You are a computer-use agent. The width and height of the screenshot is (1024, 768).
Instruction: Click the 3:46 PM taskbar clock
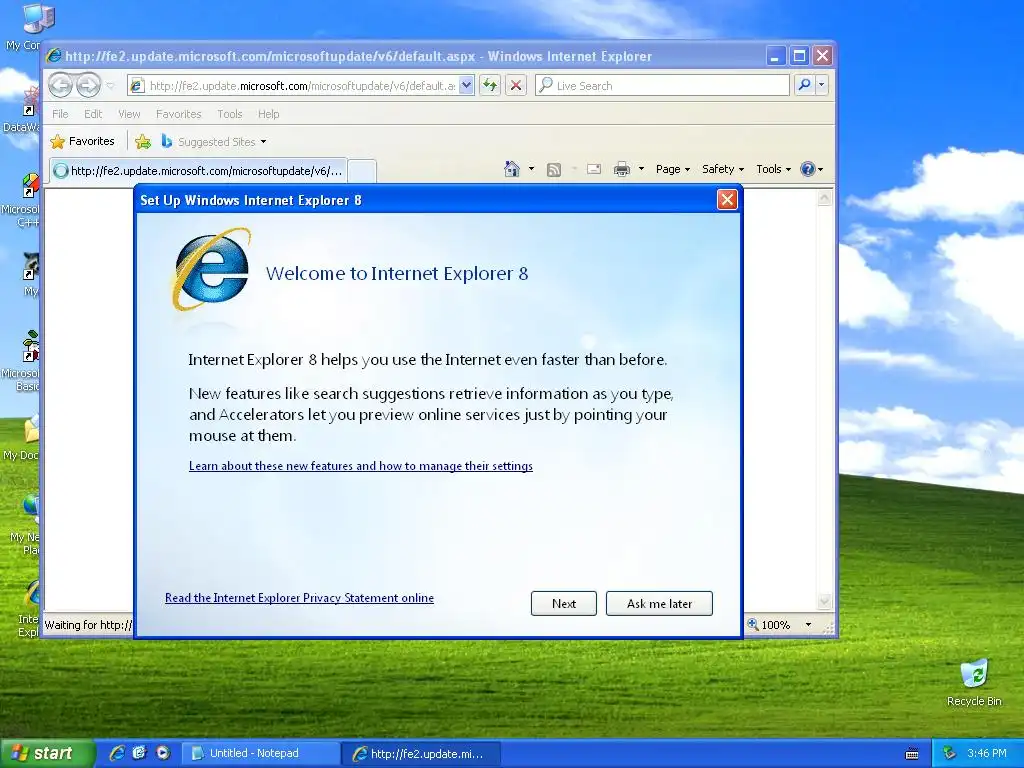coord(987,753)
